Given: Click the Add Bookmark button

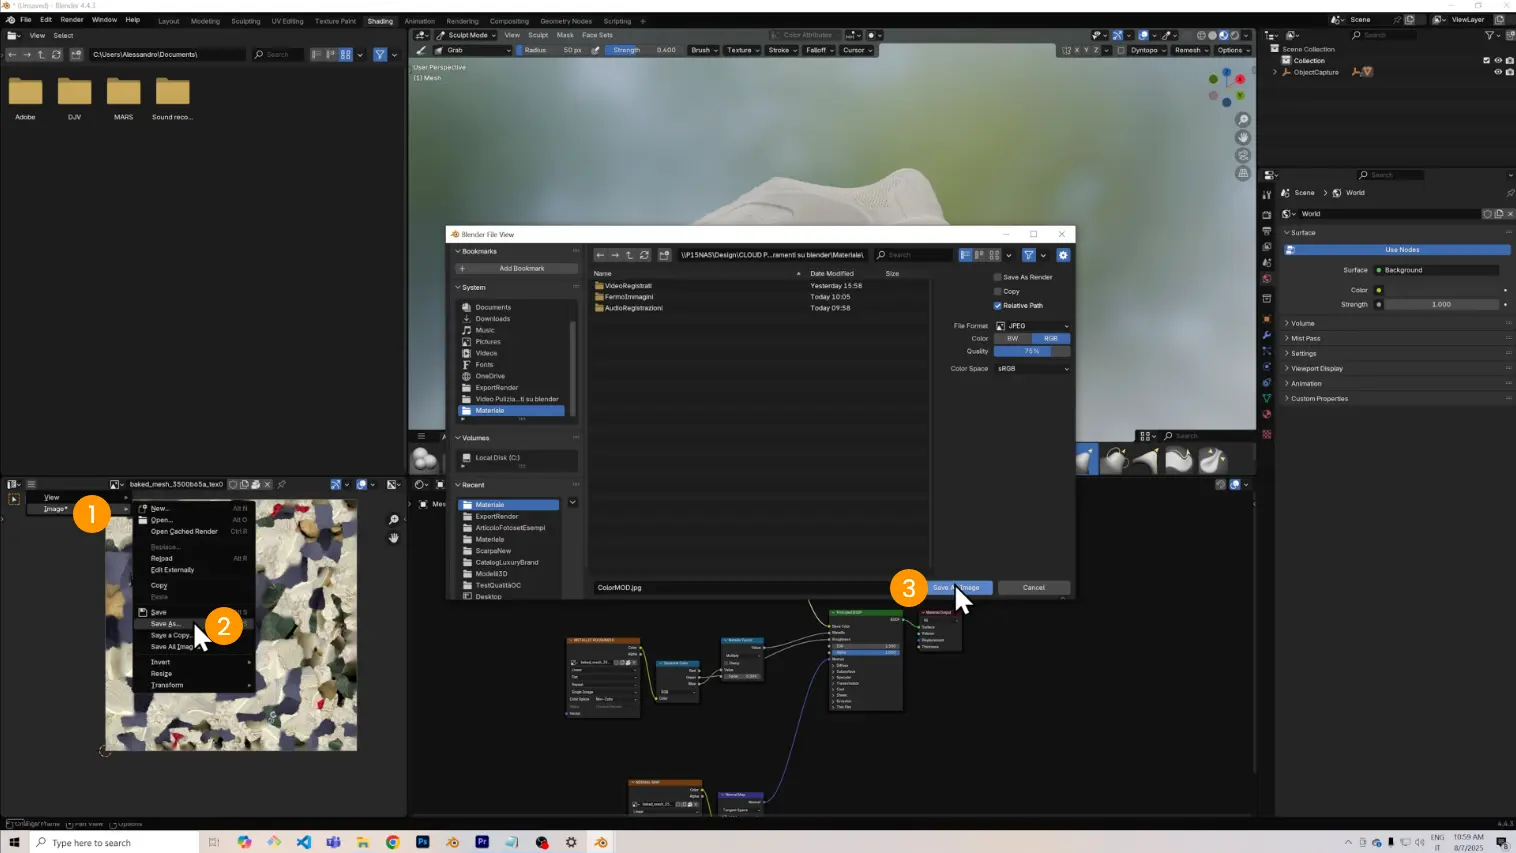Looking at the screenshot, I should [517, 269].
